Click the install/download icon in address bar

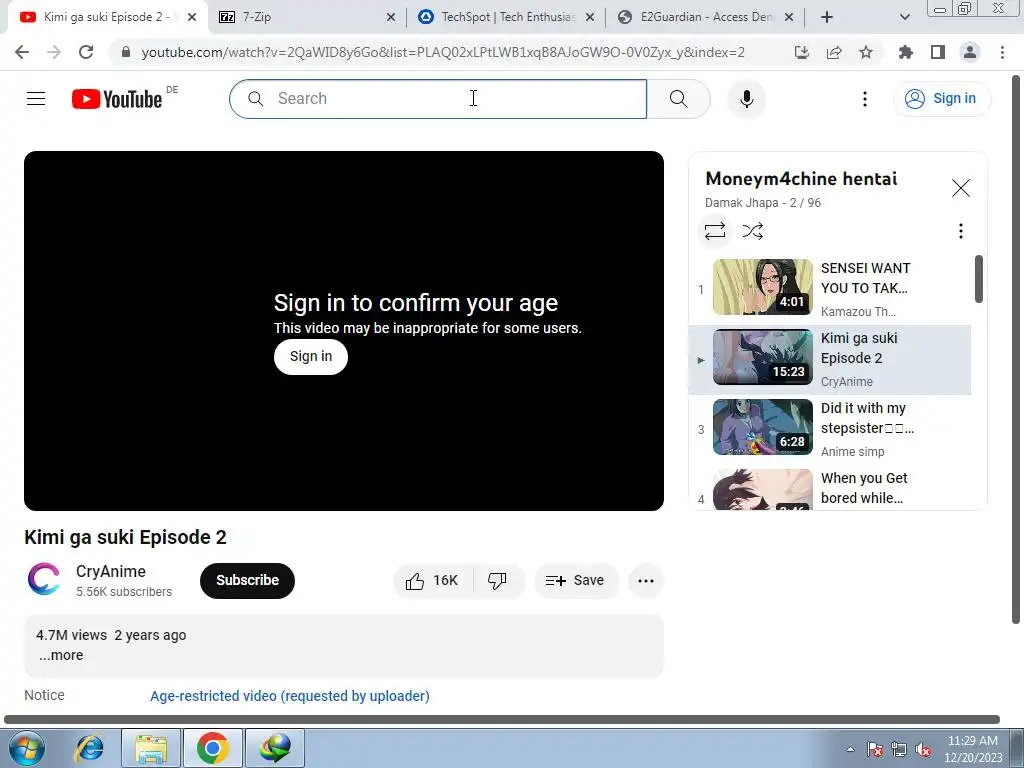[x=802, y=52]
